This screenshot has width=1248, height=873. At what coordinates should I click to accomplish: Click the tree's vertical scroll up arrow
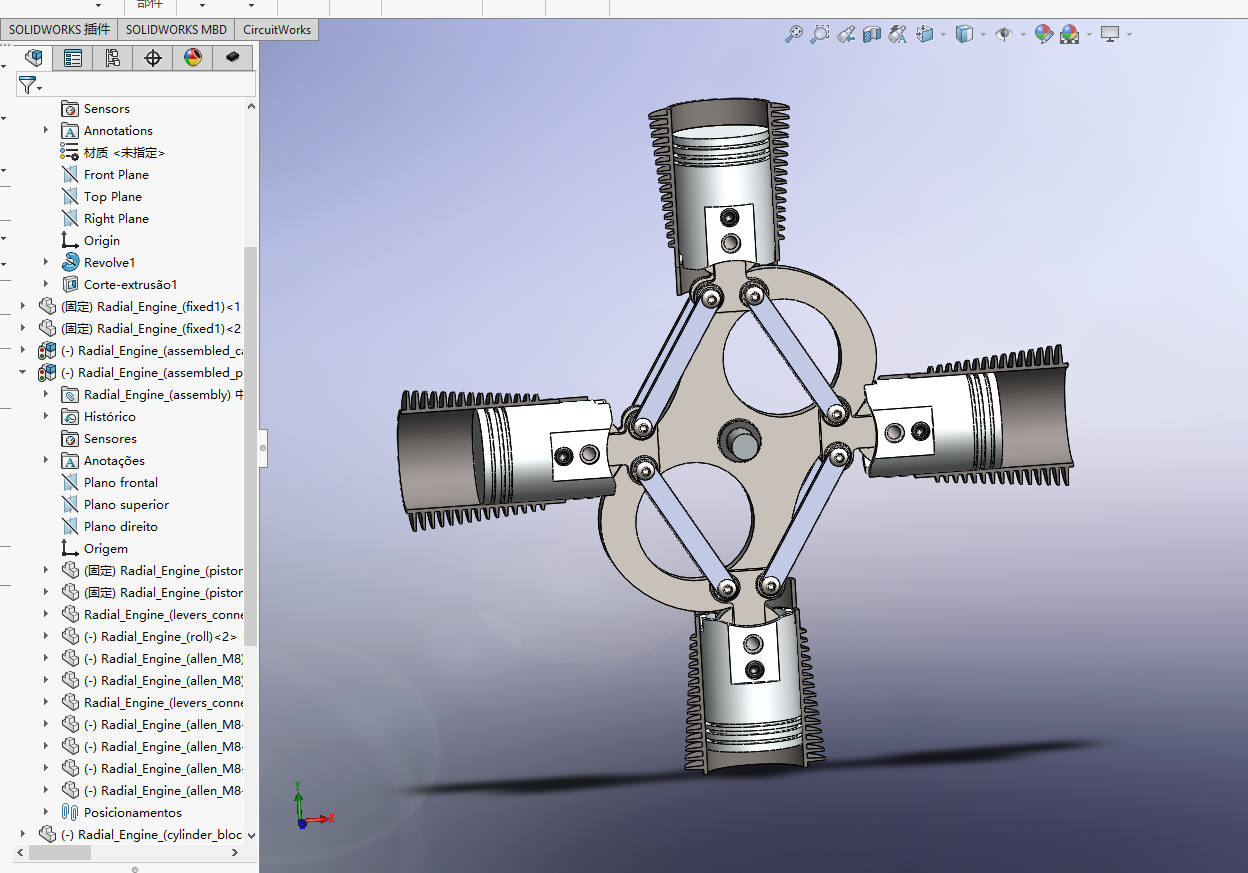coord(251,107)
